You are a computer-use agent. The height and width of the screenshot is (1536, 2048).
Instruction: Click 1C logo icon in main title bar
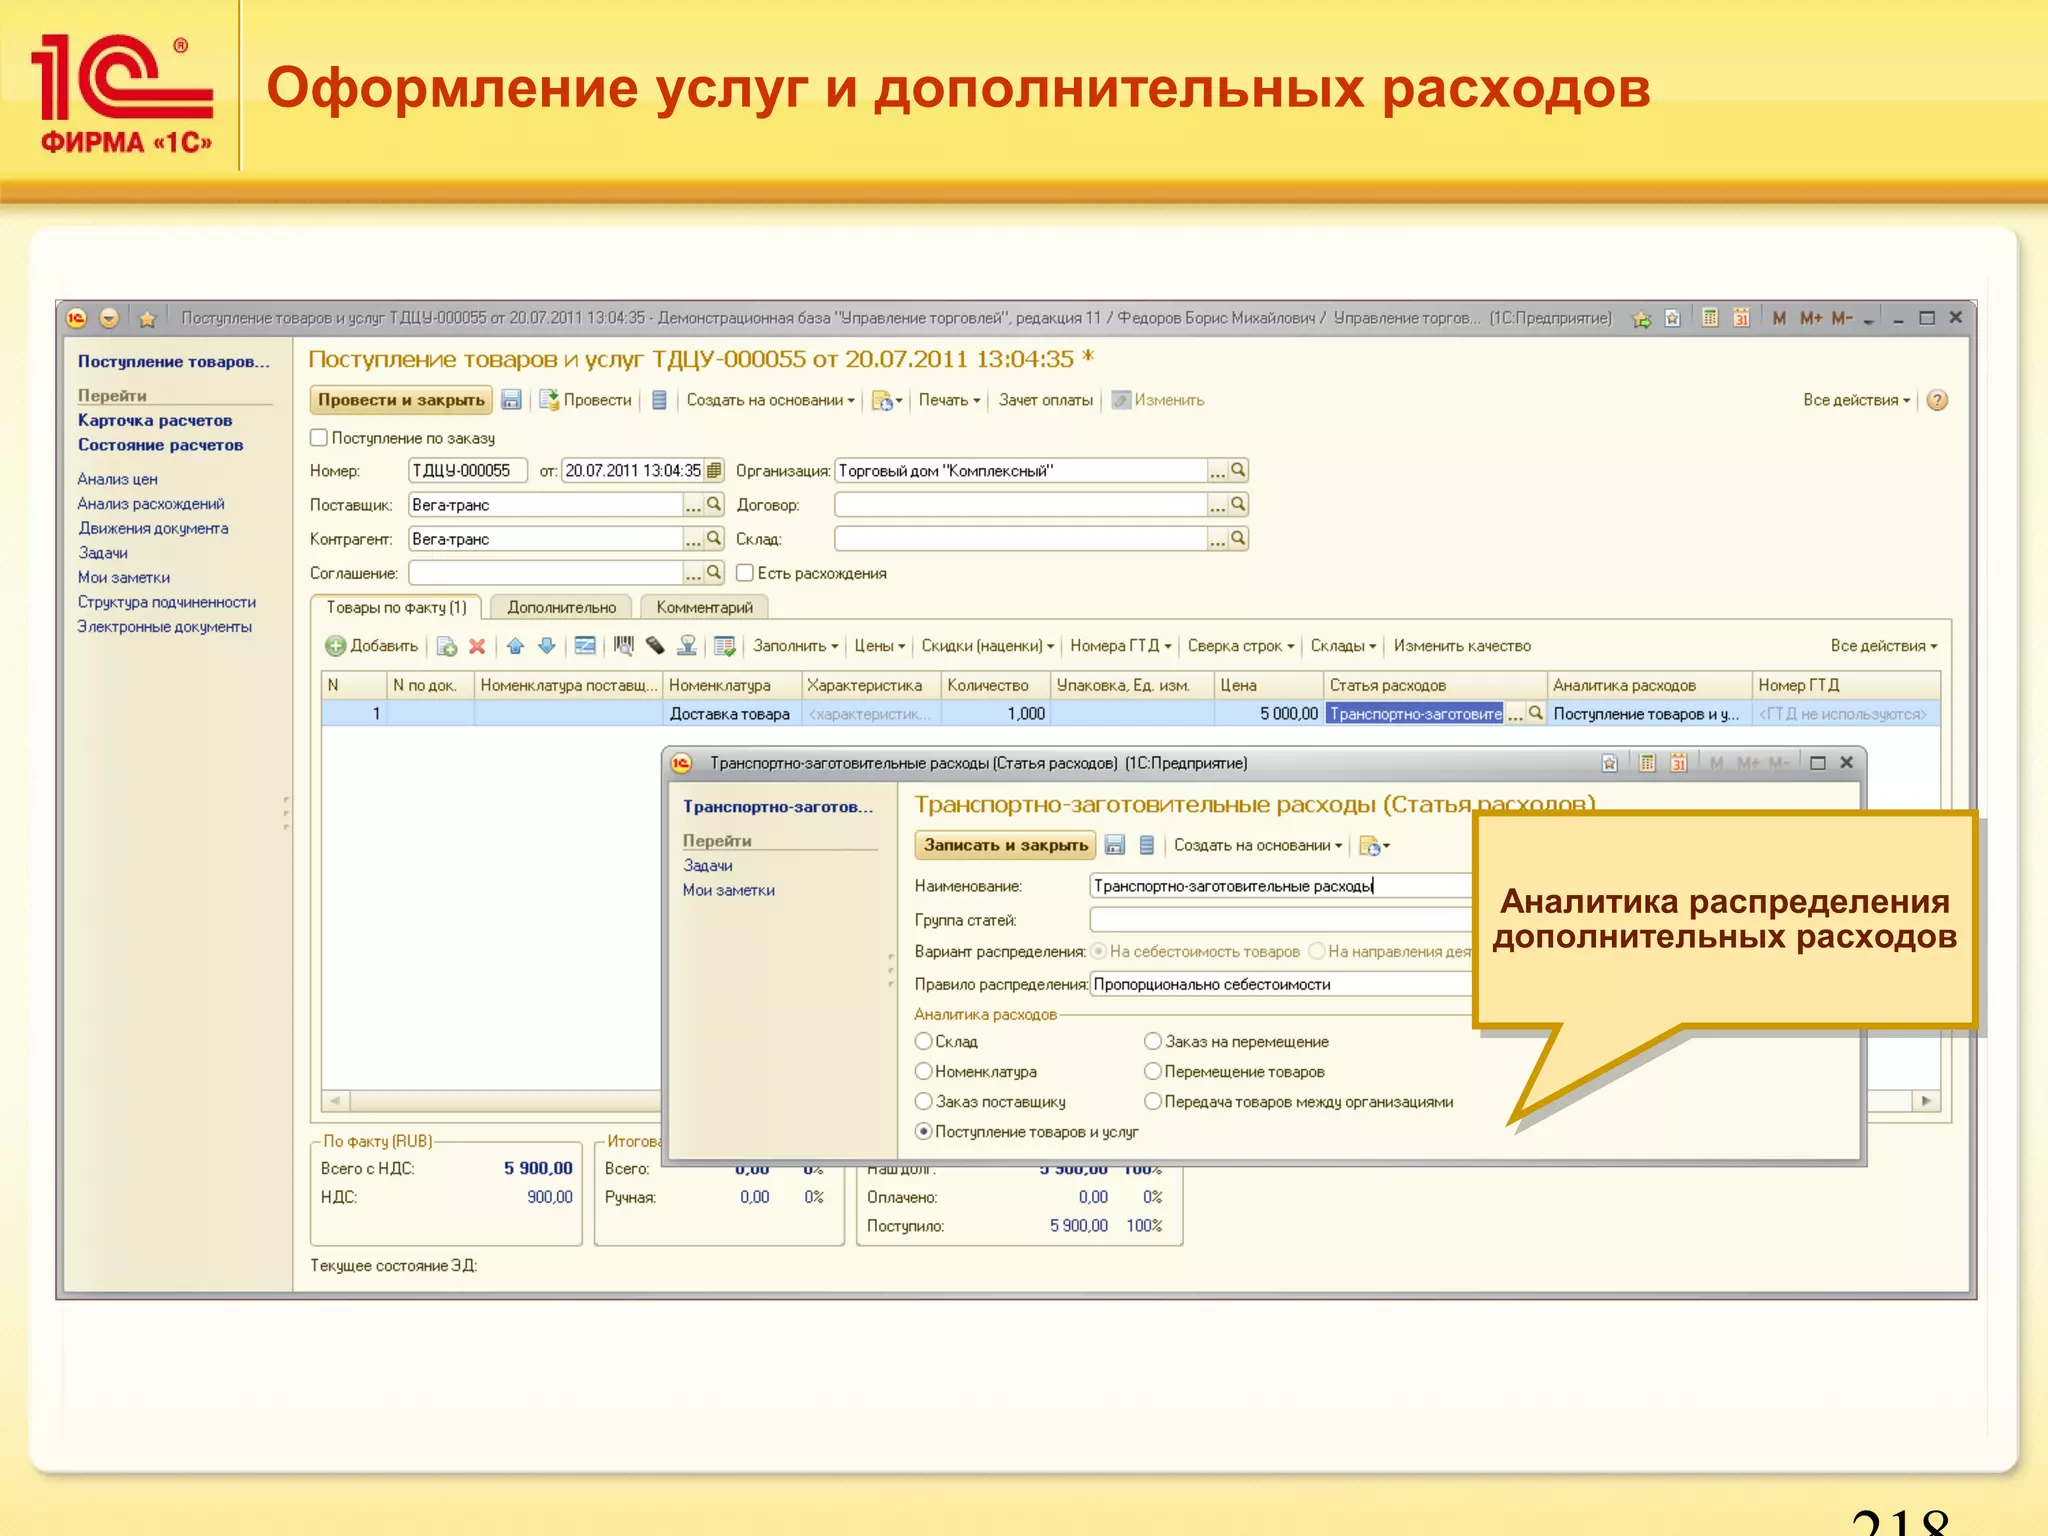tap(77, 318)
